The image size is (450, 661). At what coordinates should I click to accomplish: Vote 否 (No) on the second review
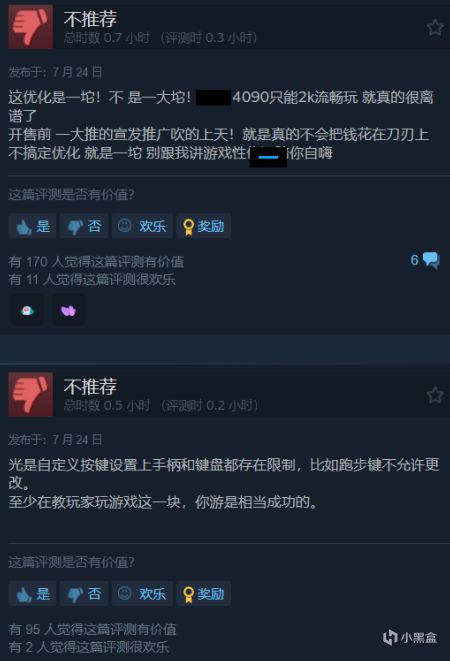[84, 594]
